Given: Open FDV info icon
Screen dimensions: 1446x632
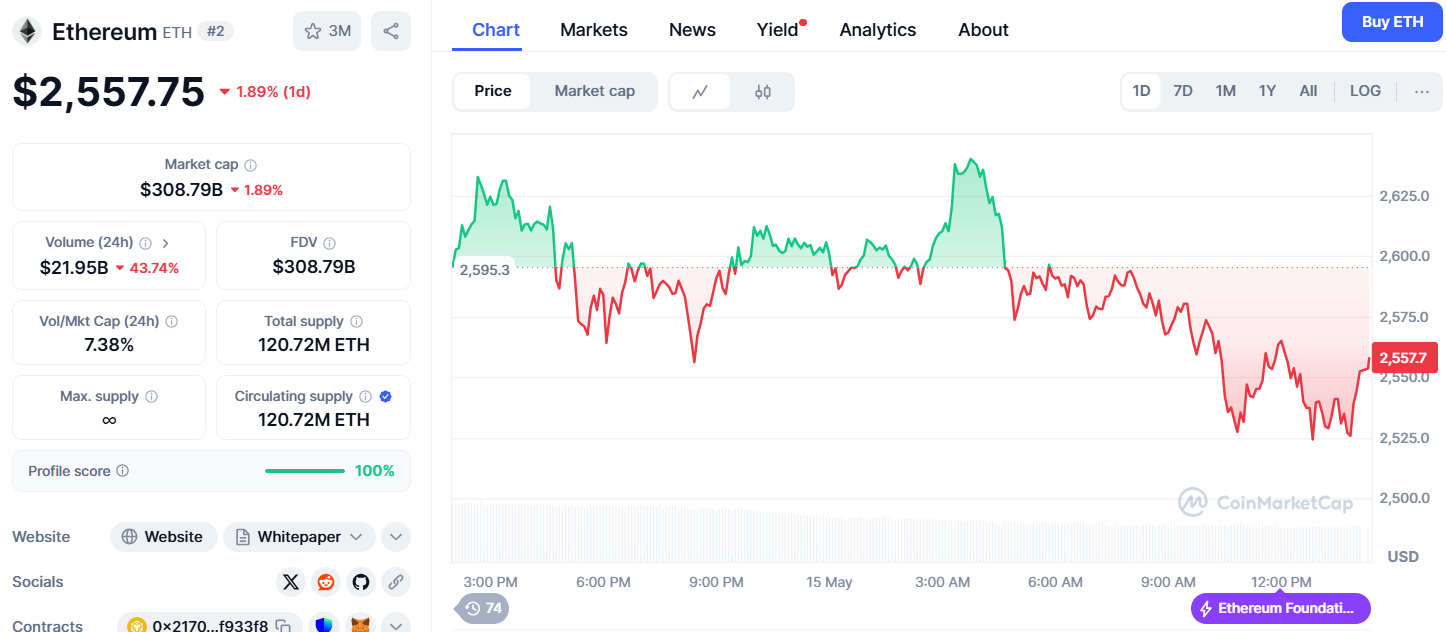Looking at the screenshot, I should pyautogui.click(x=330, y=243).
